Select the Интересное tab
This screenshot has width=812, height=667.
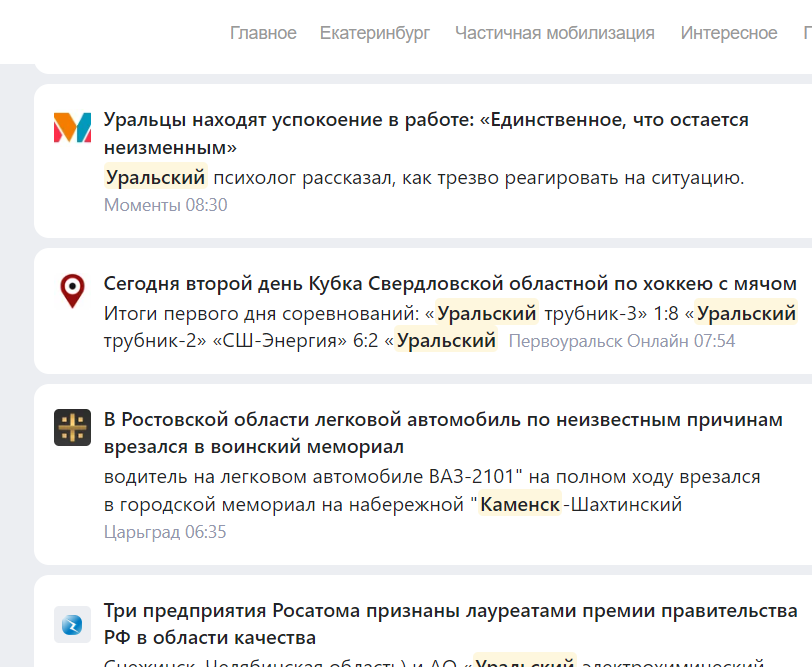[729, 33]
